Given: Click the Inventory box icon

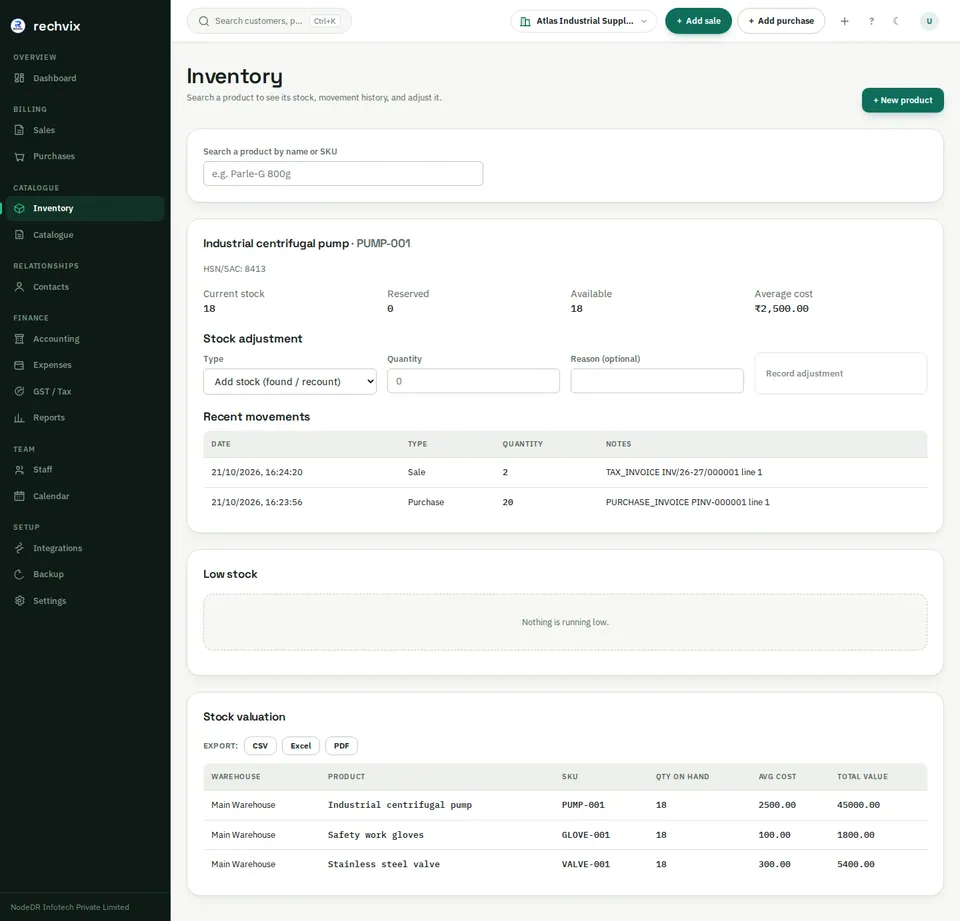Looking at the screenshot, I should point(20,208).
